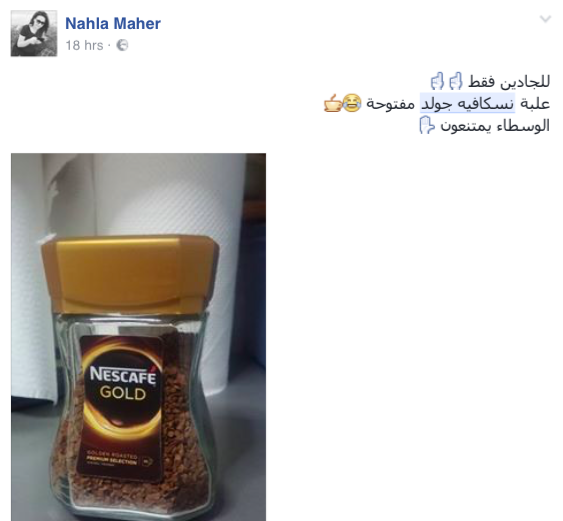
Task: Click the text الوسطاء يمتنعون
Action: pos(495,126)
